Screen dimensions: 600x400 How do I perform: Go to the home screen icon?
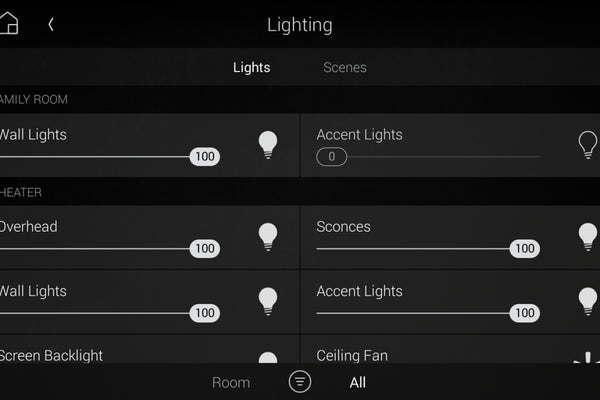click(9, 23)
